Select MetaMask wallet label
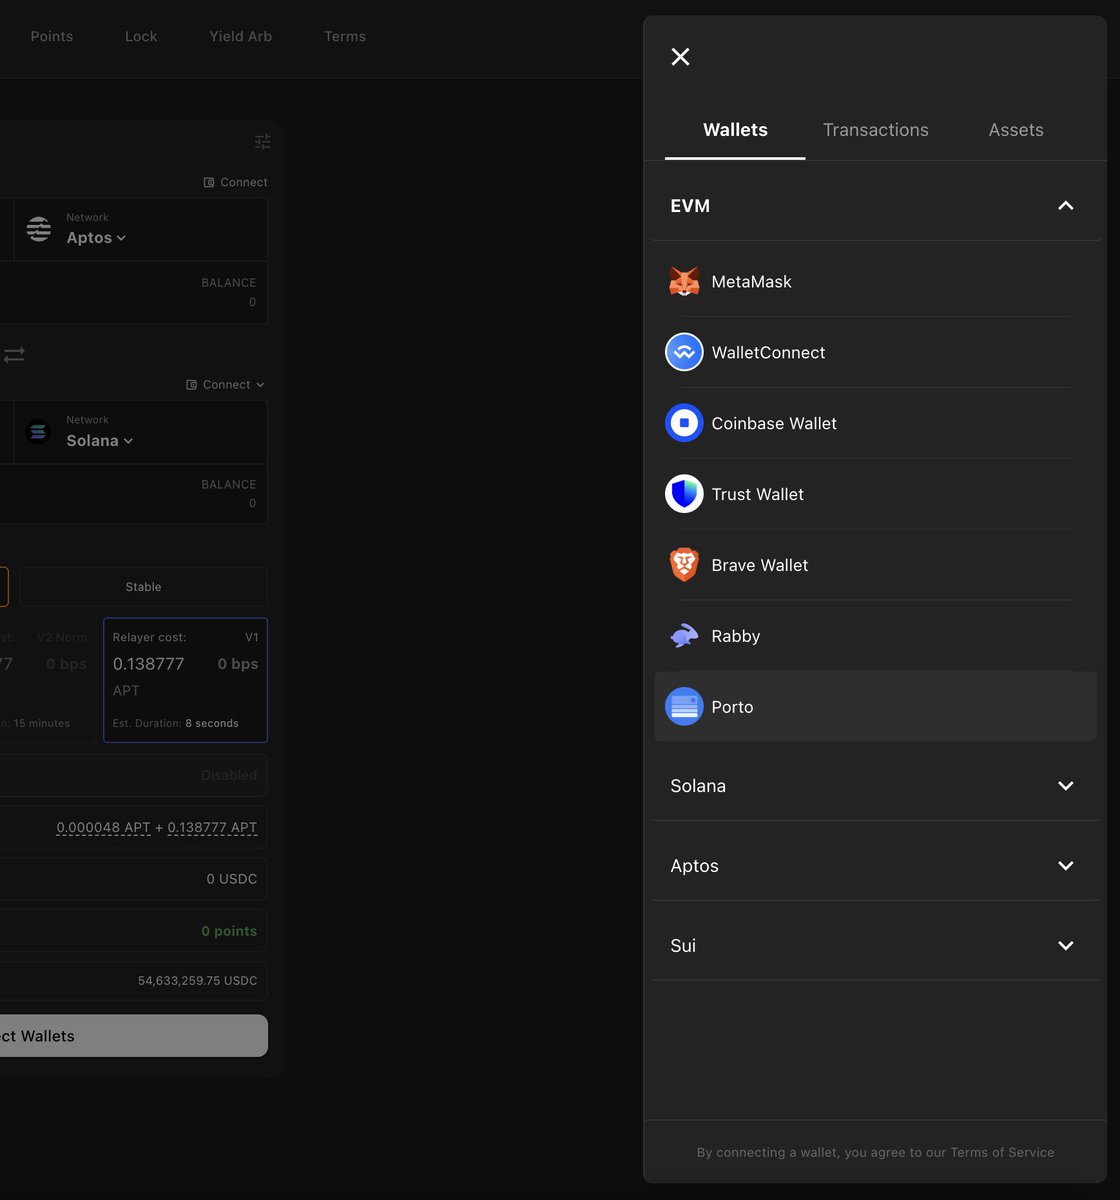Screen dimensions: 1120x1200 tap(751, 282)
